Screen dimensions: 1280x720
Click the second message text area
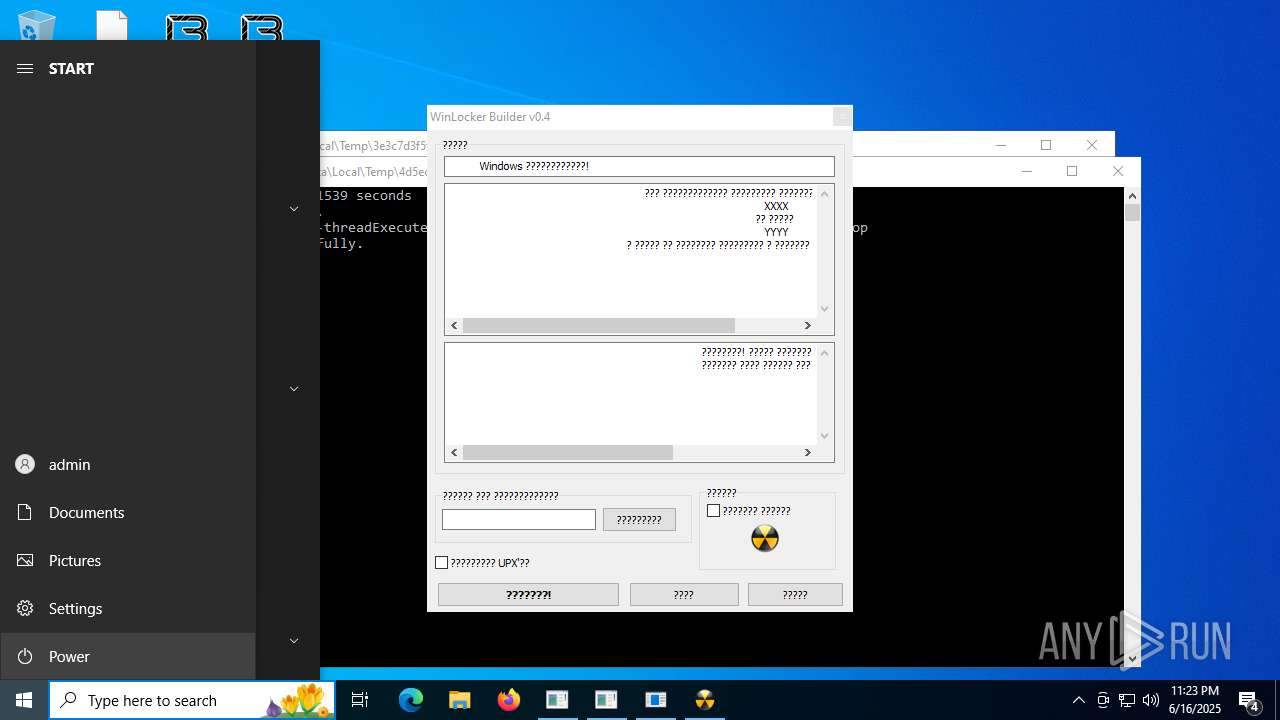coord(631,393)
